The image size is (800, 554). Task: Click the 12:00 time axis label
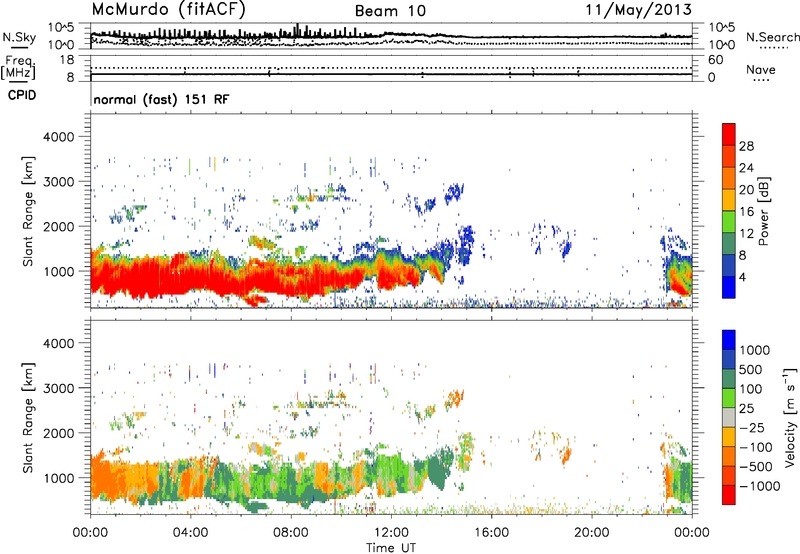point(391,533)
